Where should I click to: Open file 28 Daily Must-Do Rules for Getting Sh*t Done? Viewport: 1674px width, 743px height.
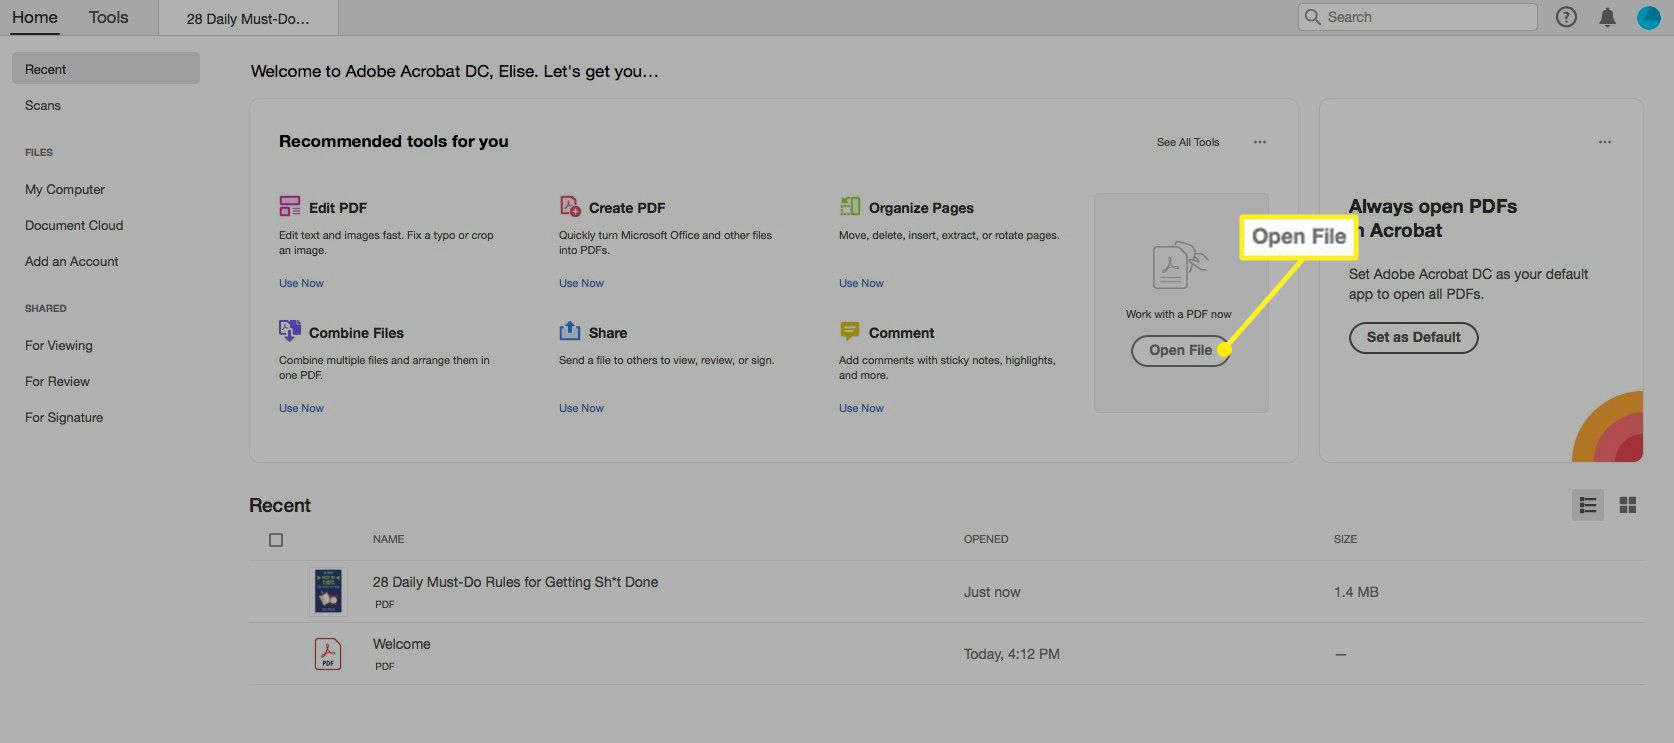(515, 582)
